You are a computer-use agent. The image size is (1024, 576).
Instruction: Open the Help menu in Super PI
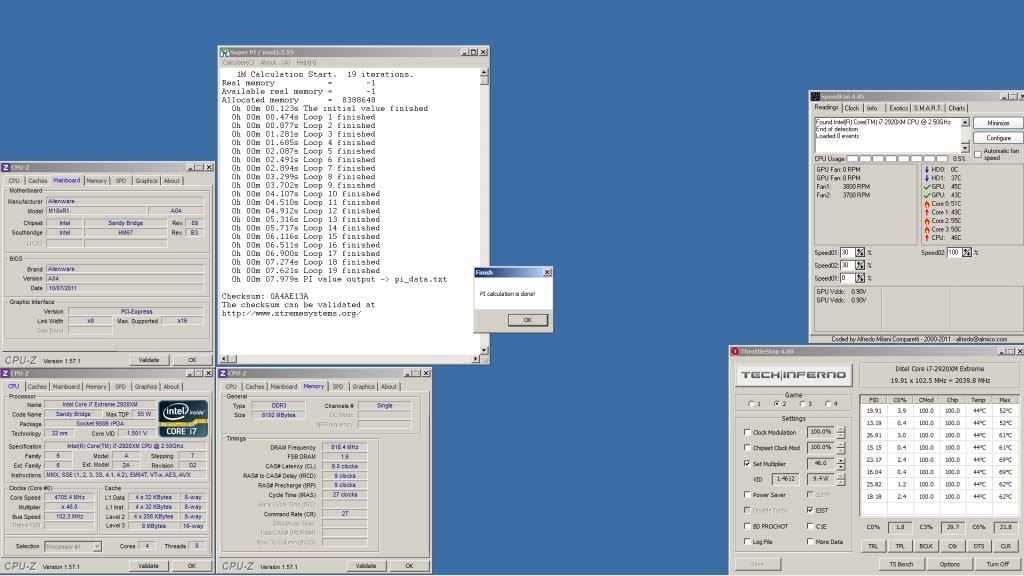click(x=306, y=63)
